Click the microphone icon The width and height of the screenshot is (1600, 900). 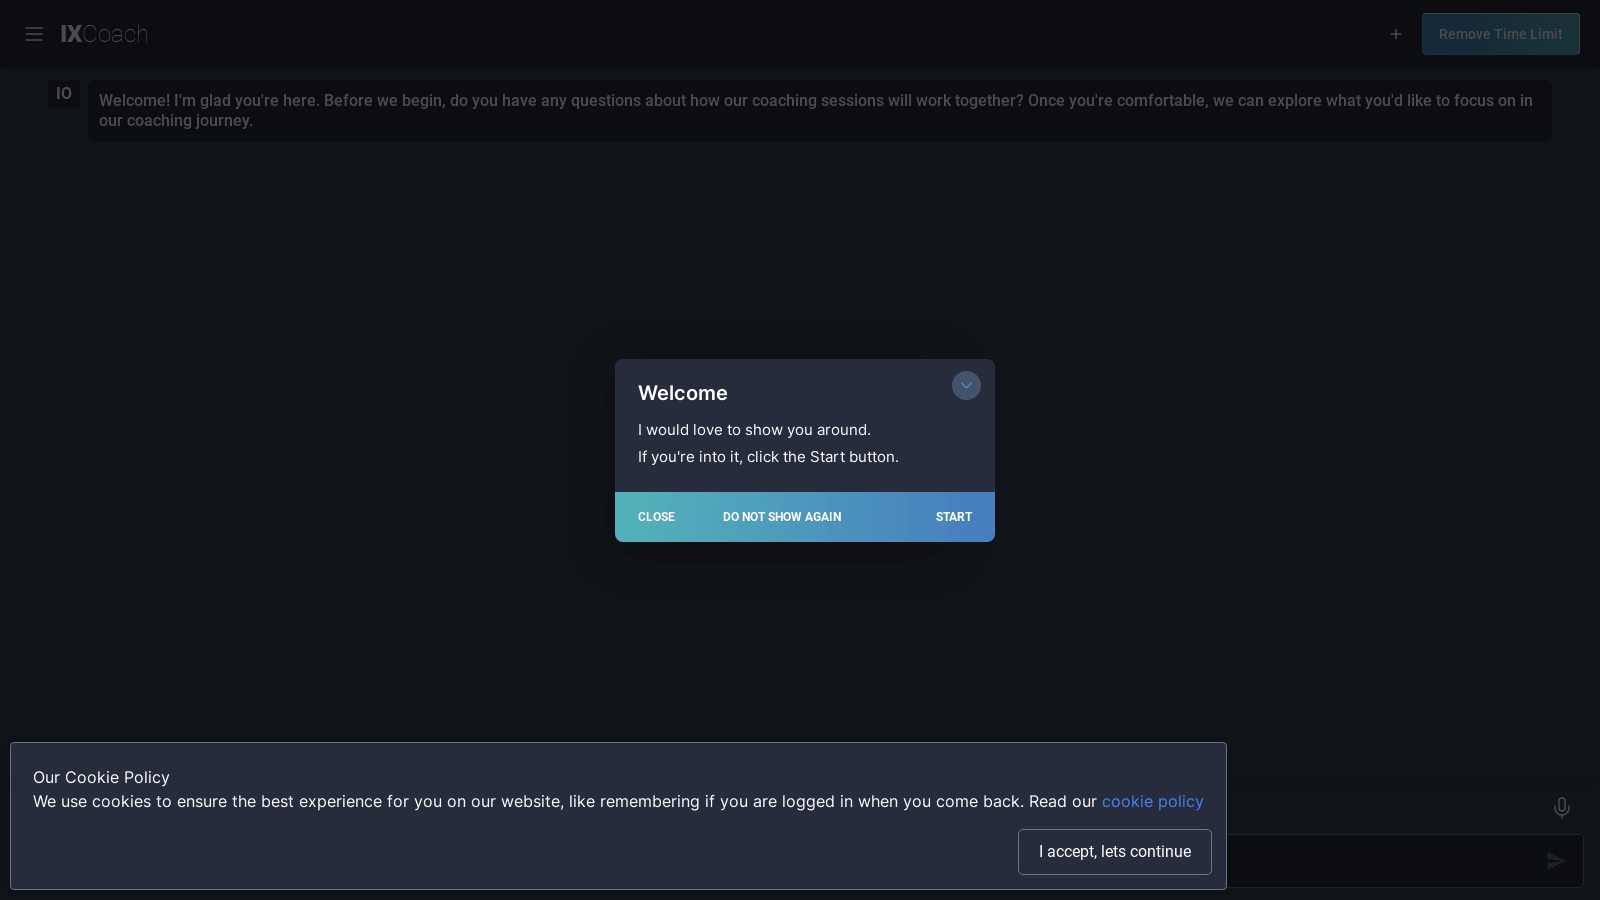1561,807
